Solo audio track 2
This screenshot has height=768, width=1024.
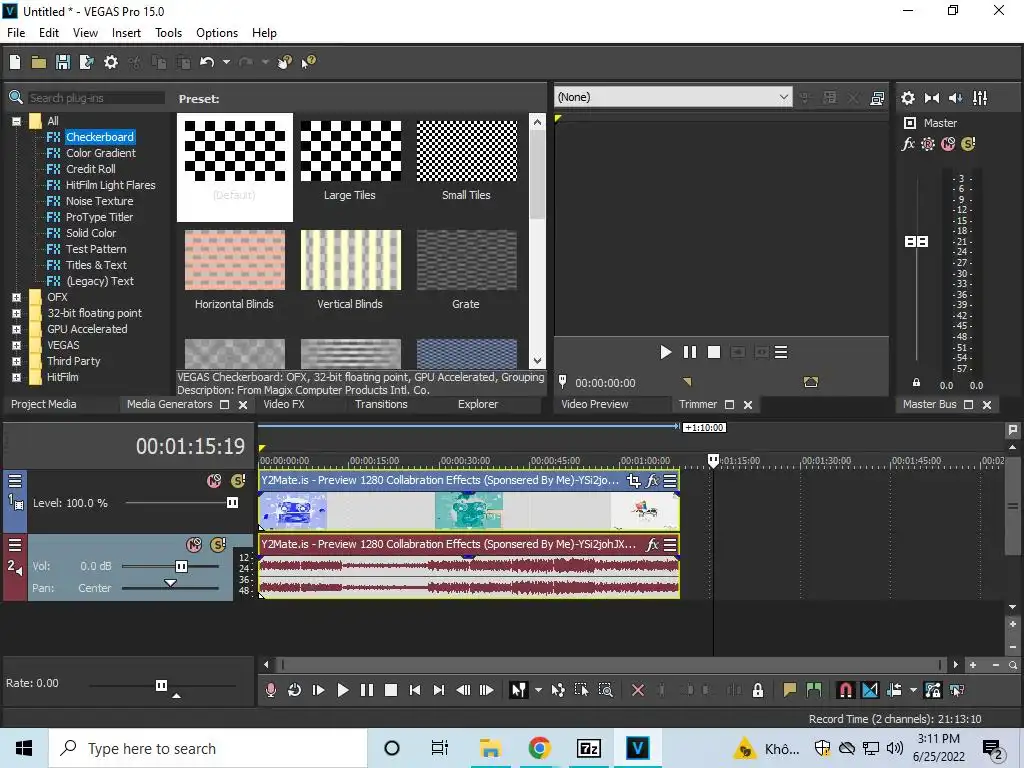(x=217, y=545)
